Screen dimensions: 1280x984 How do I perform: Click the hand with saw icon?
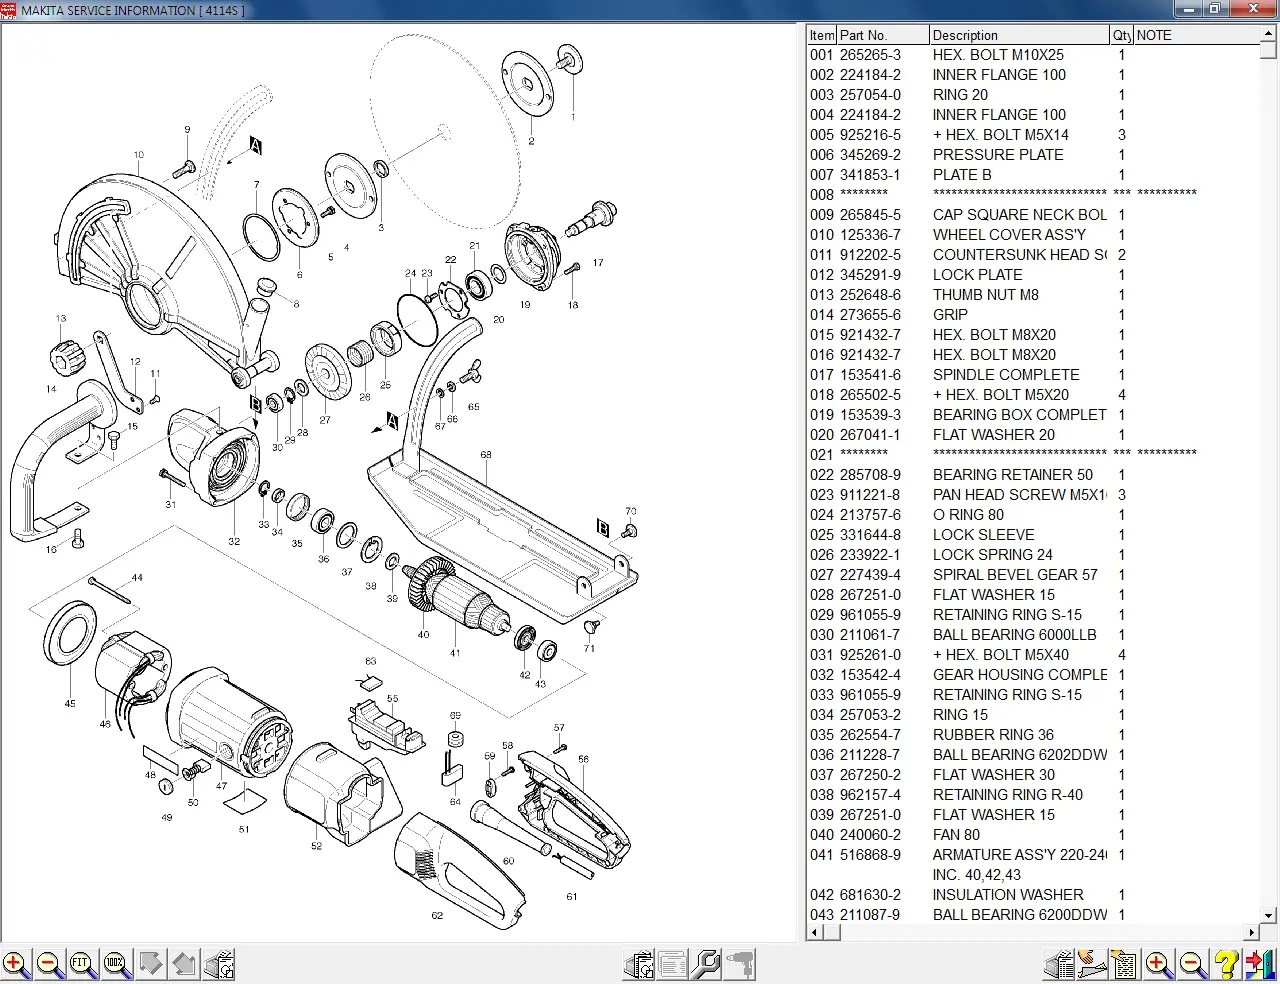click(x=1091, y=965)
